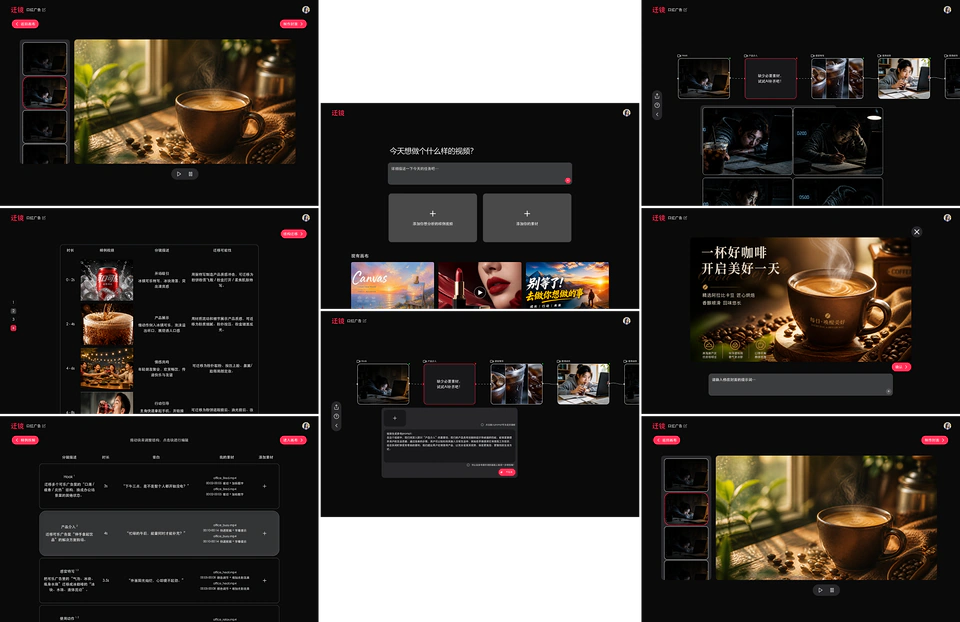Click the share icon on the prompt-panel canvas screen
Image resolution: width=960 pixels, height=622 pixels.
click(x=336, y=407)
